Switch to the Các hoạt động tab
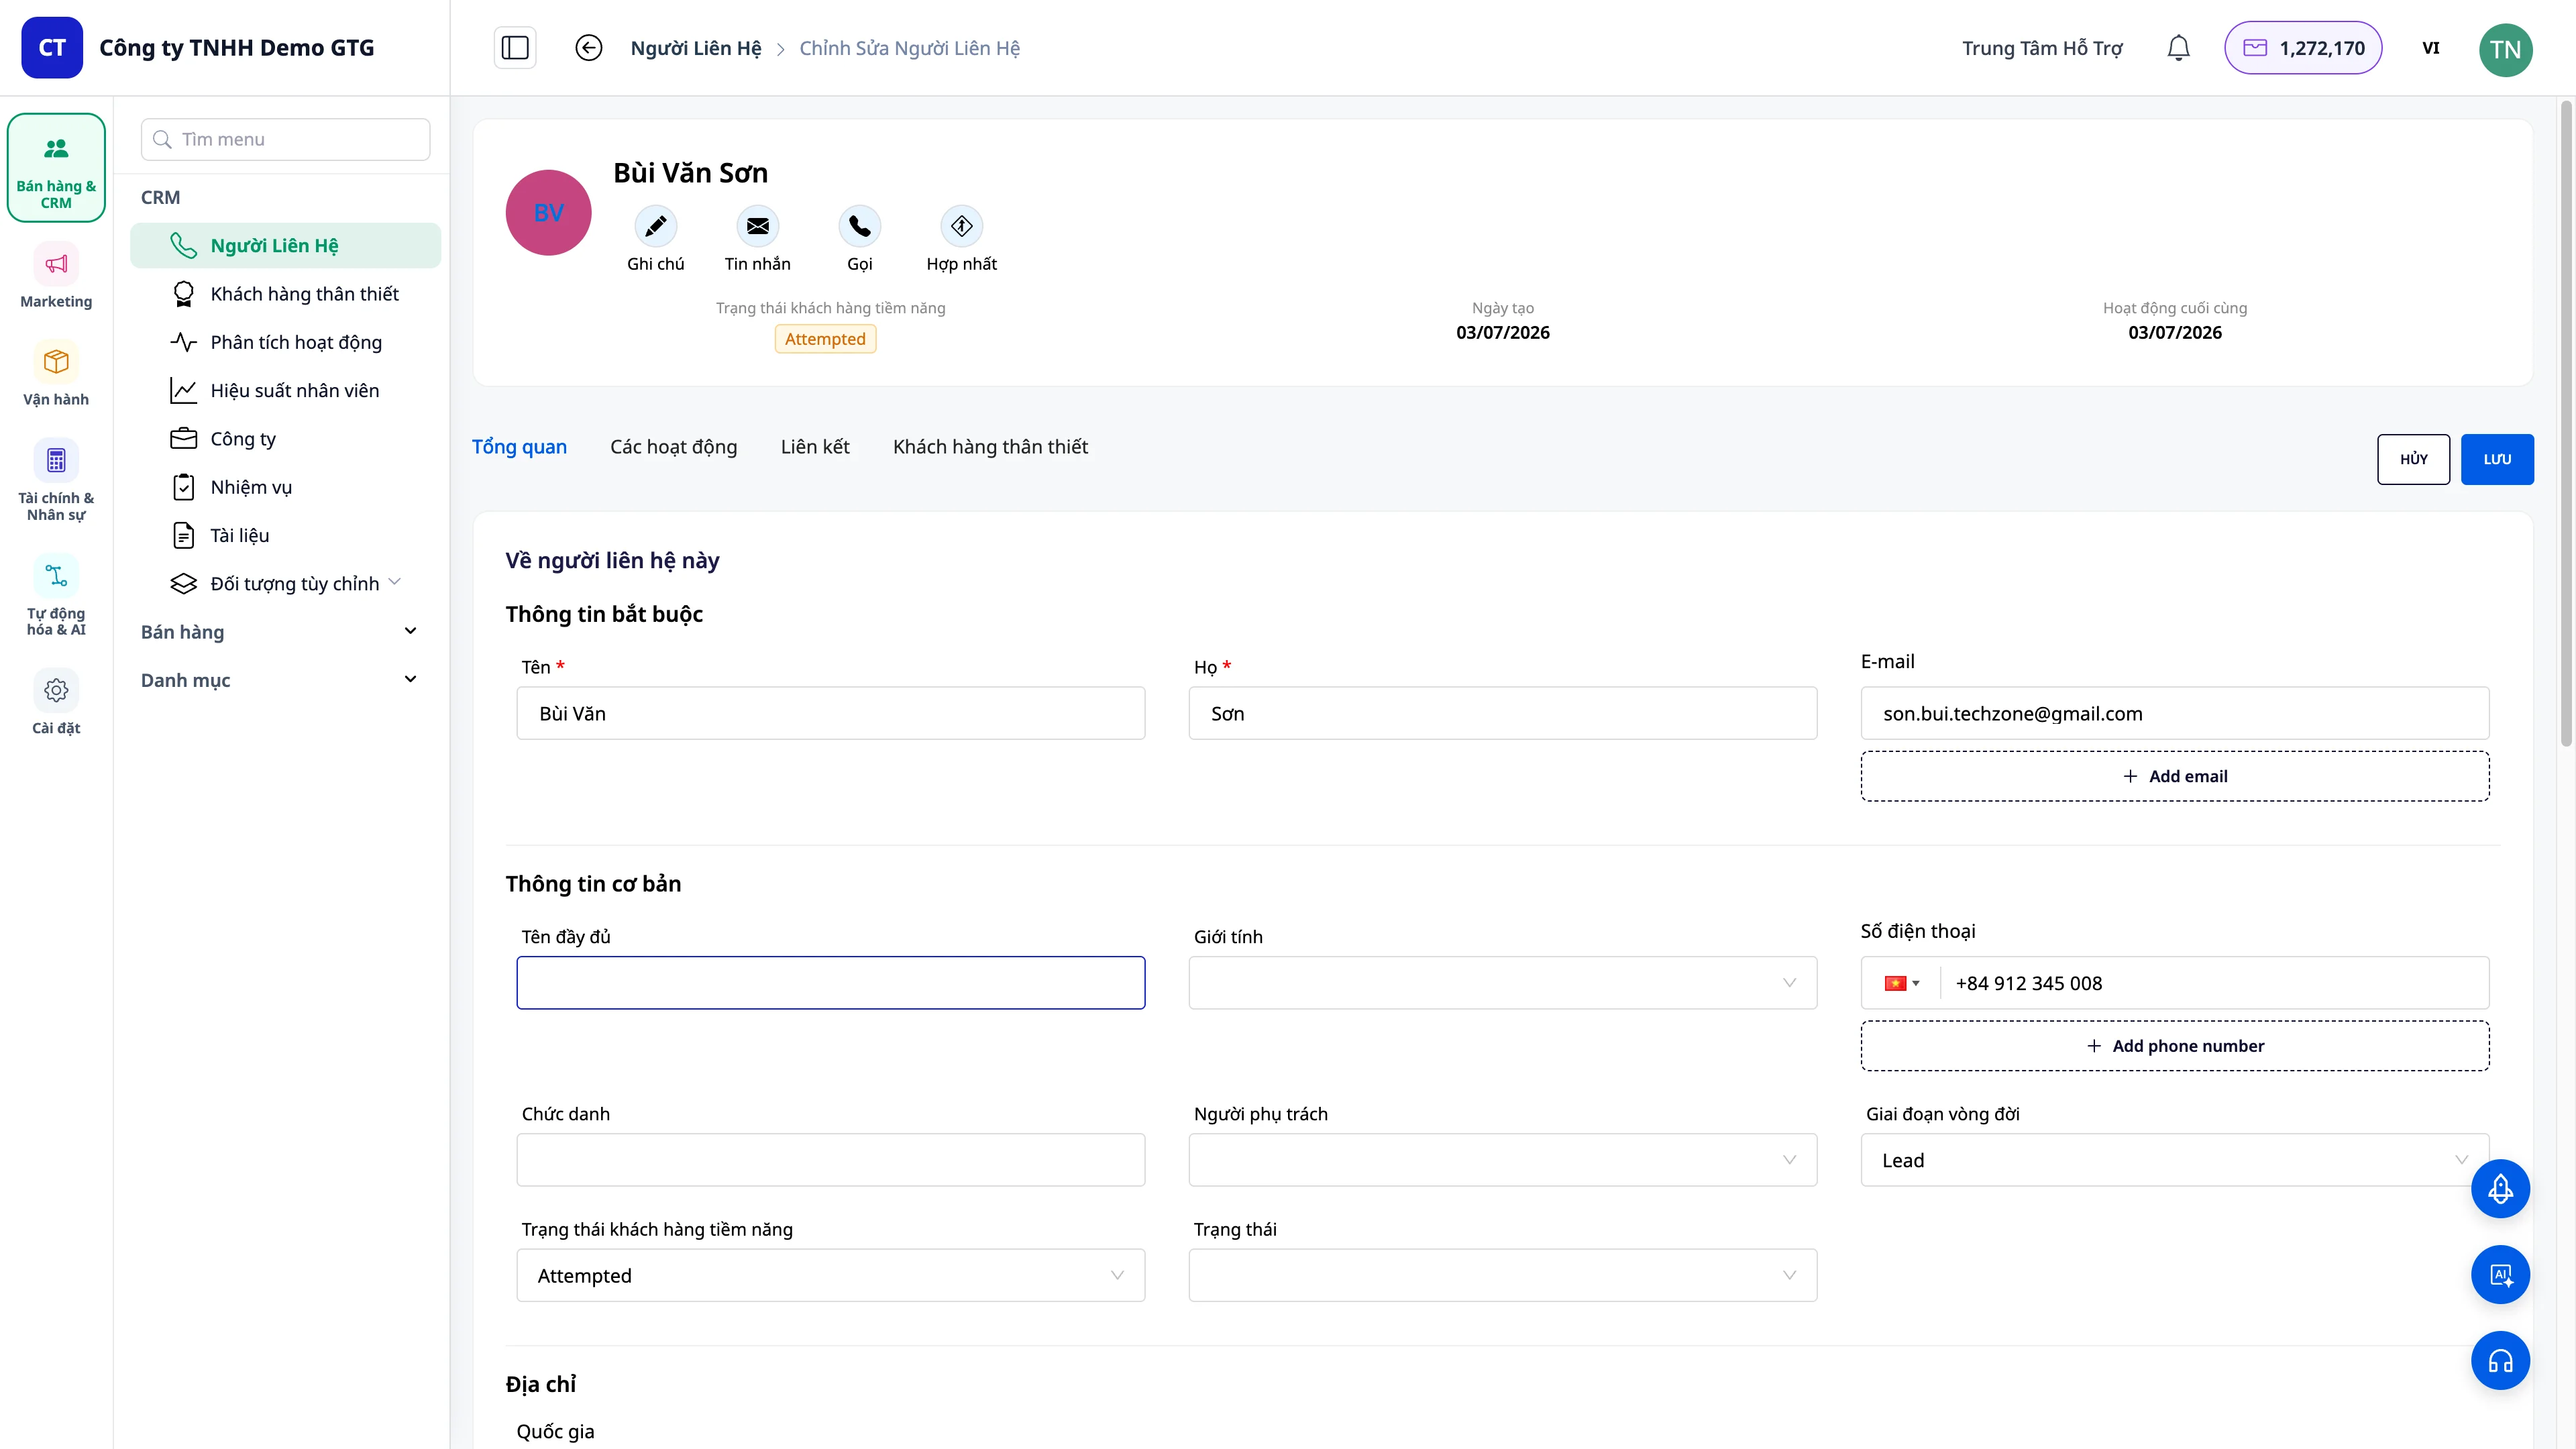The width and height of the screenshot is (2576, 1449). pos(673,447)
